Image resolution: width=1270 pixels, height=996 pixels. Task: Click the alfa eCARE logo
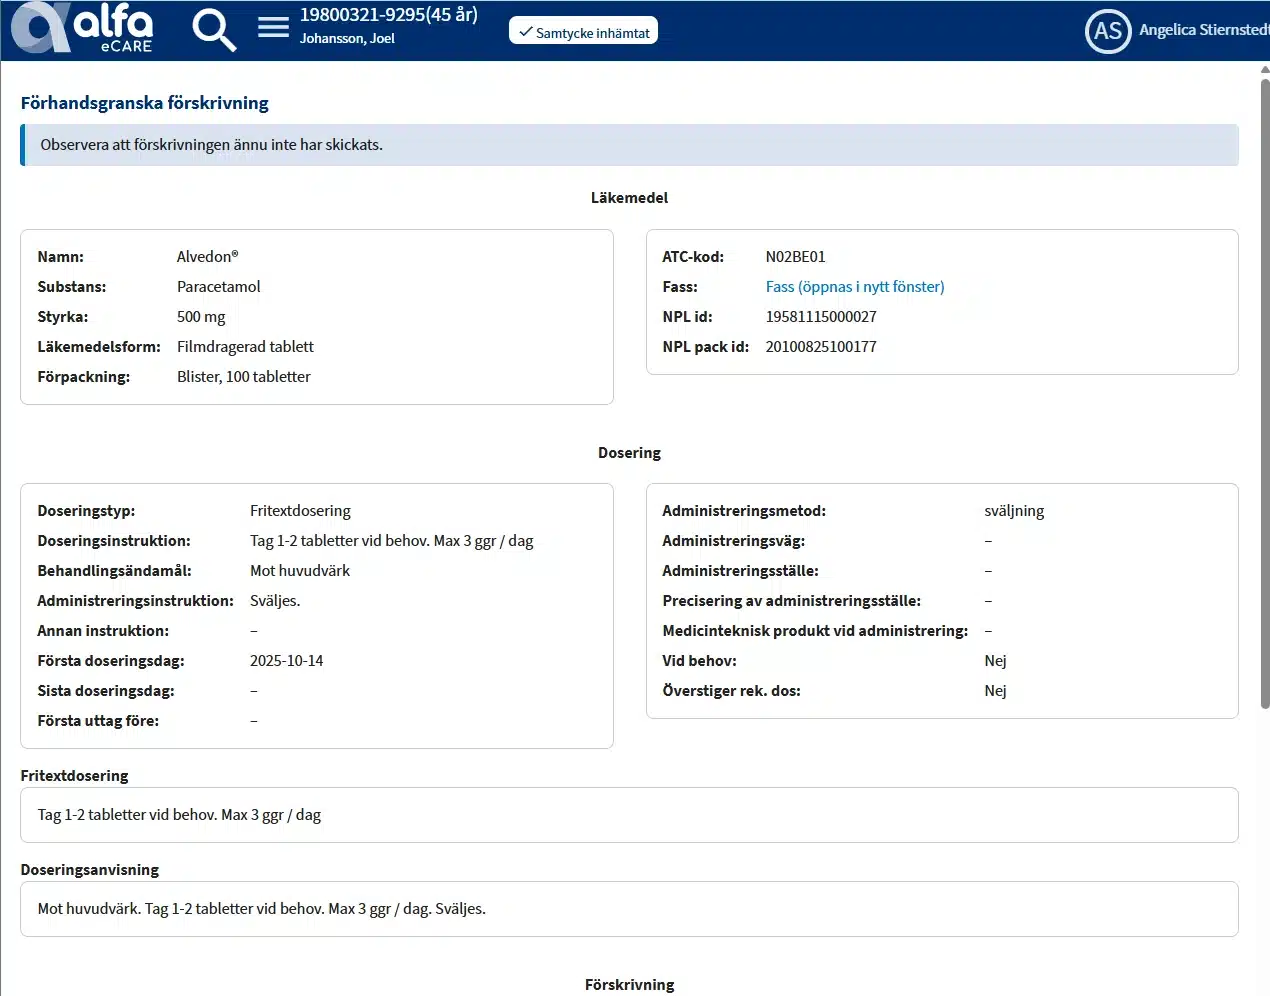click(x=82, y=28)
